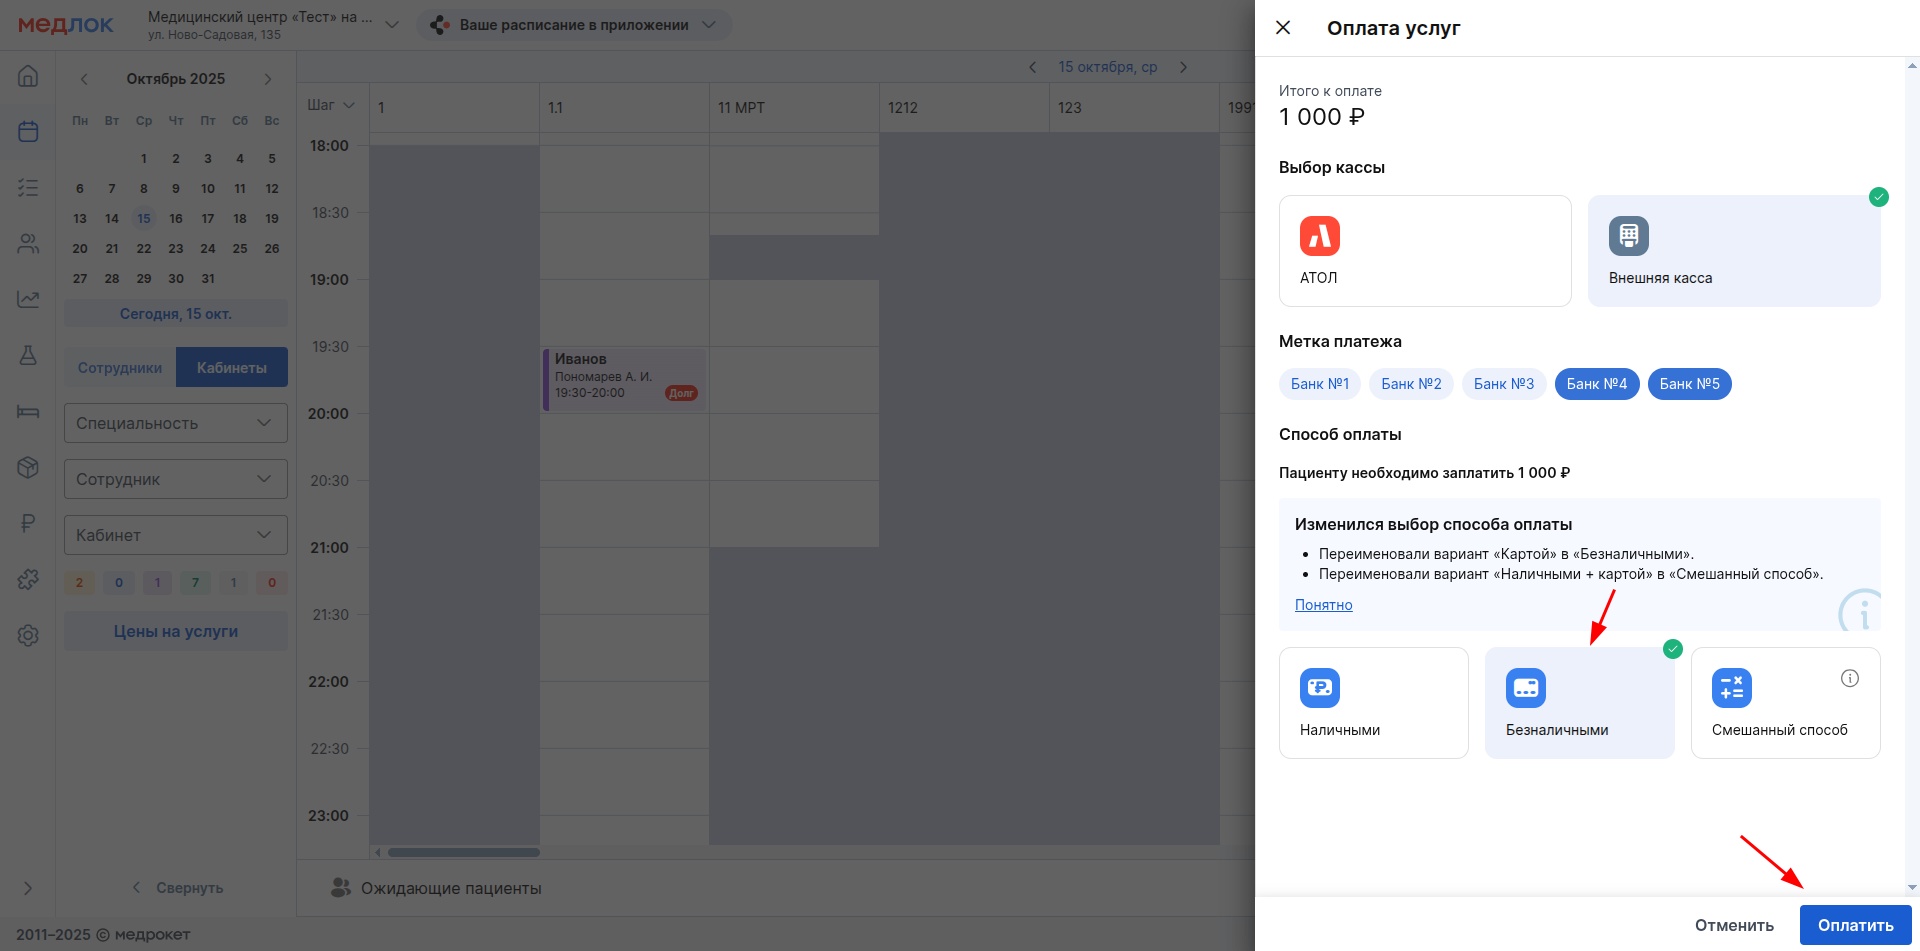Close the Оплата услуг panel
Screen dimensions: 1920x951
pyautogui.click(x=1283, y=28)
